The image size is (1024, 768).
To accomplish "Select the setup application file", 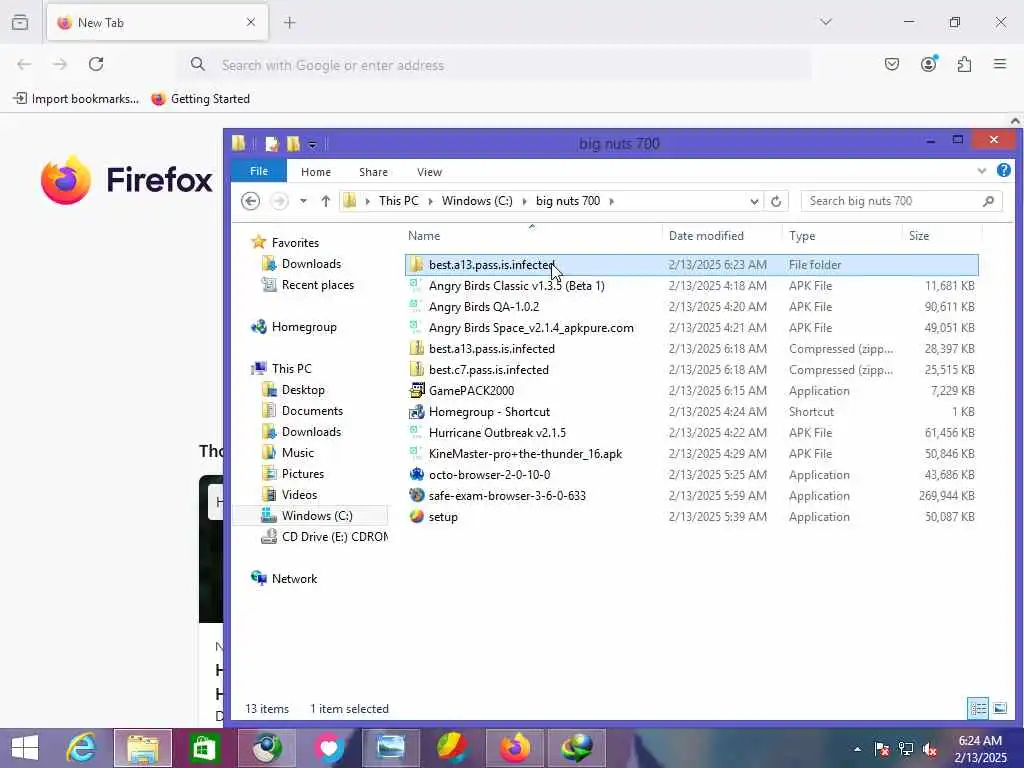I will pyautogui.click(x=692, y=517).
